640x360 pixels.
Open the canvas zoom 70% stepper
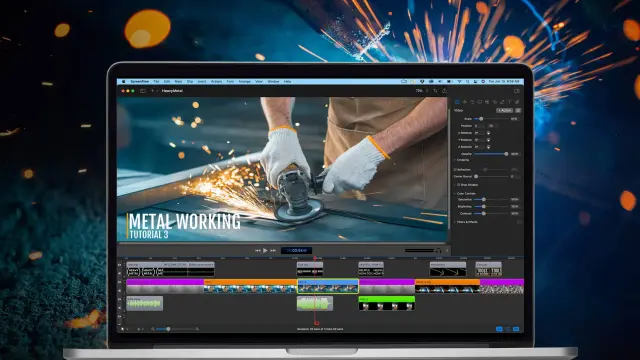pyautogui.click(x=427, y=91)
